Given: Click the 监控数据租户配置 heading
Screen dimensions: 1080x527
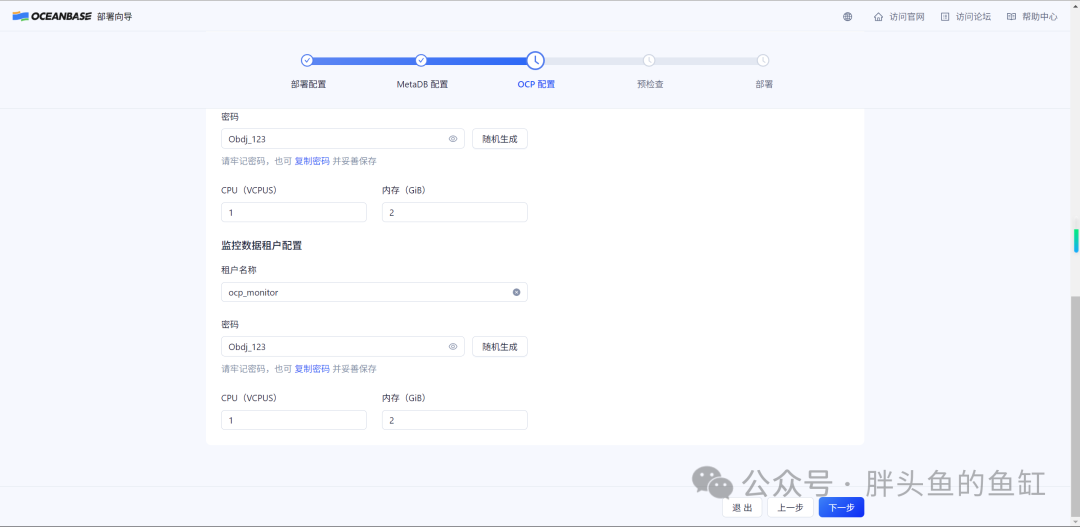Looking at the screenshot, I should click(x=262, y=245).
